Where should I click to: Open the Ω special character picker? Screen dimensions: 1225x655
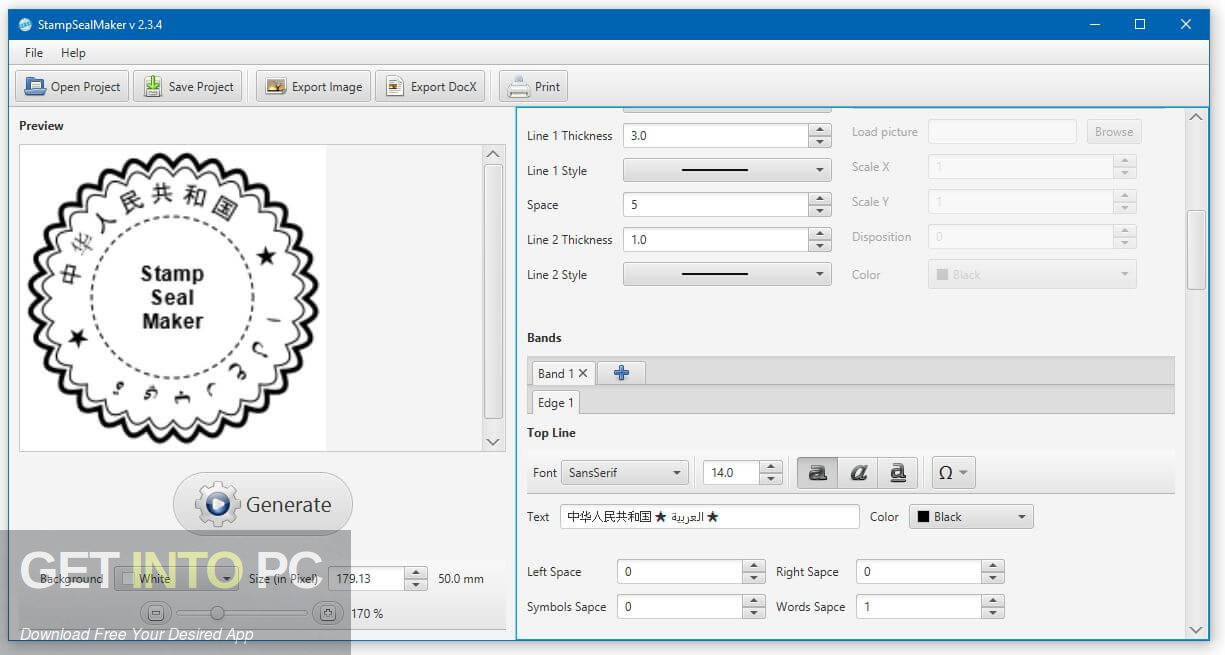tap(952, 472)
